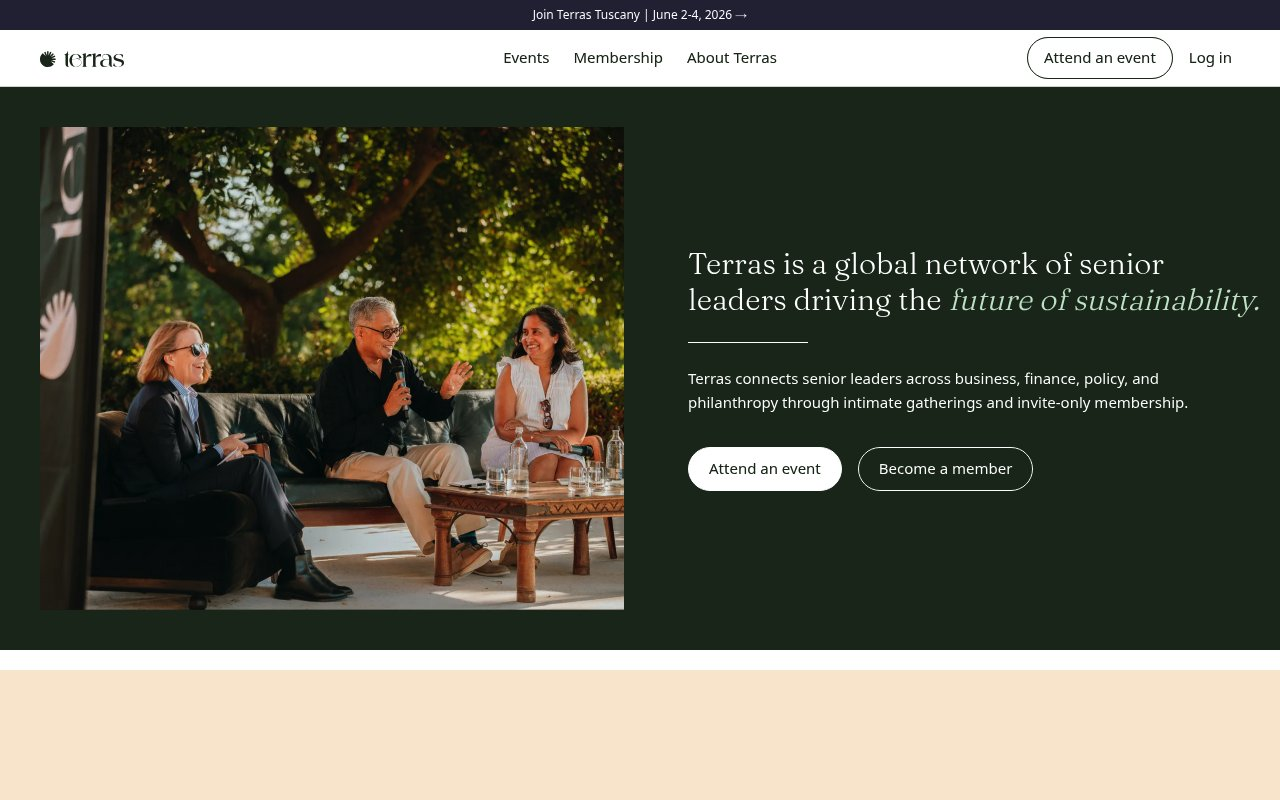Go to About Terras page
The height and width of the screenshot is (800, 1280).
point(732,58)
